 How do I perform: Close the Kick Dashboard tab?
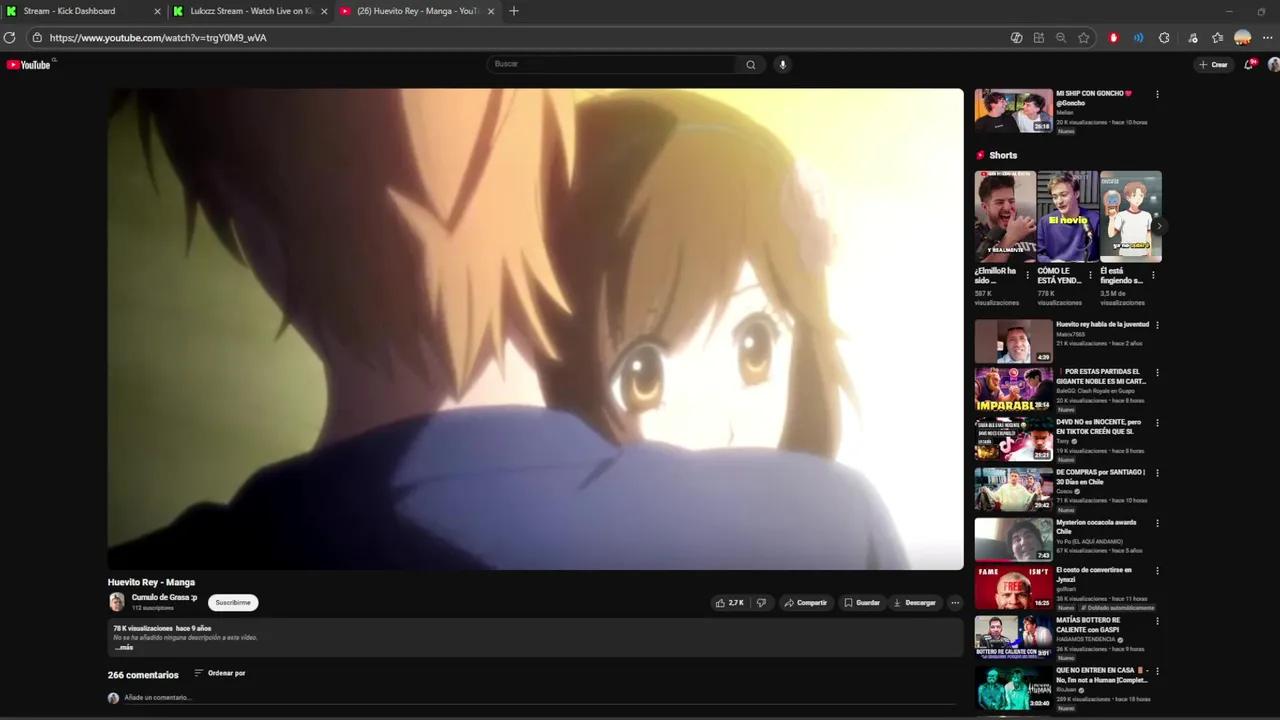pos(157,11)
